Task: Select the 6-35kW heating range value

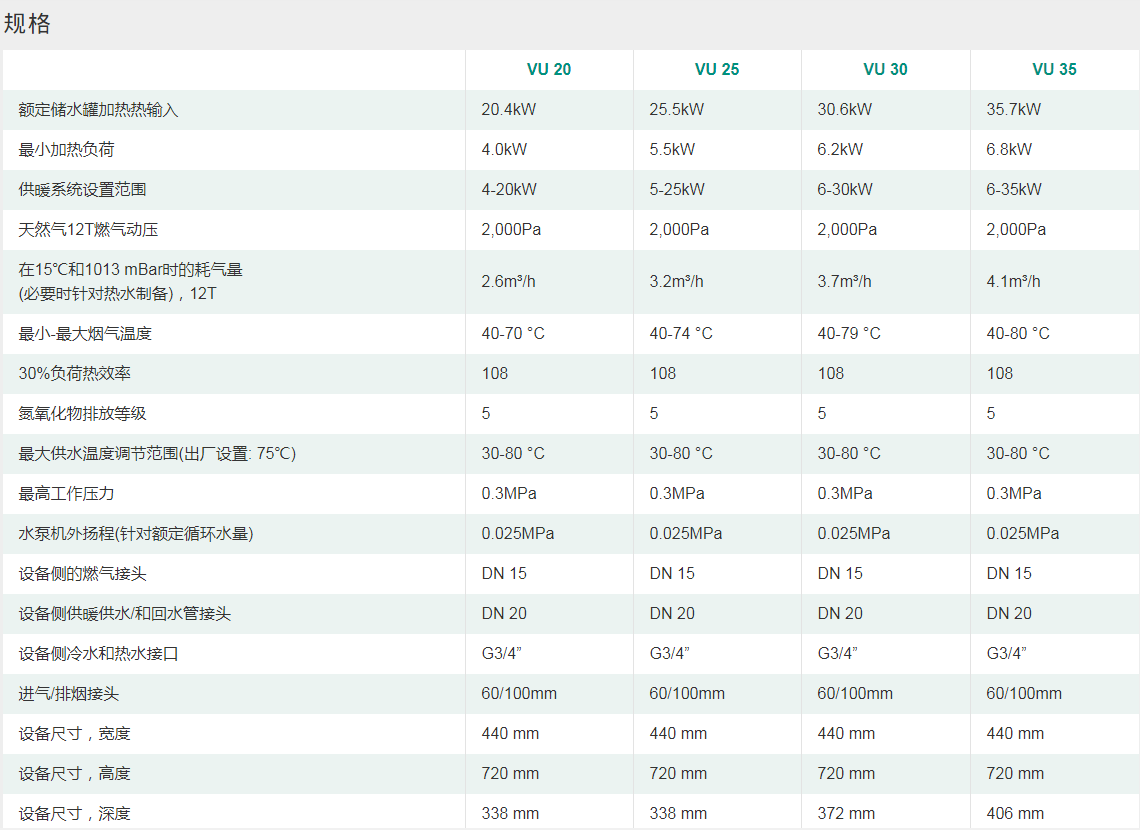Action: (1014, 189)
